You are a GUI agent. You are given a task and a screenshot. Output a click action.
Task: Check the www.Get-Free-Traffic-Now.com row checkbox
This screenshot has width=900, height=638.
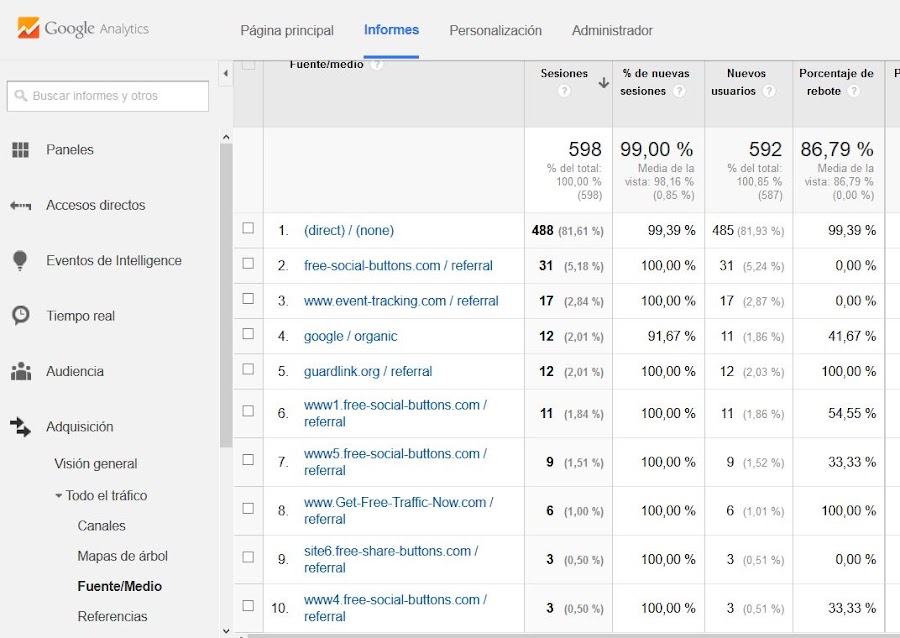point(248,508)
